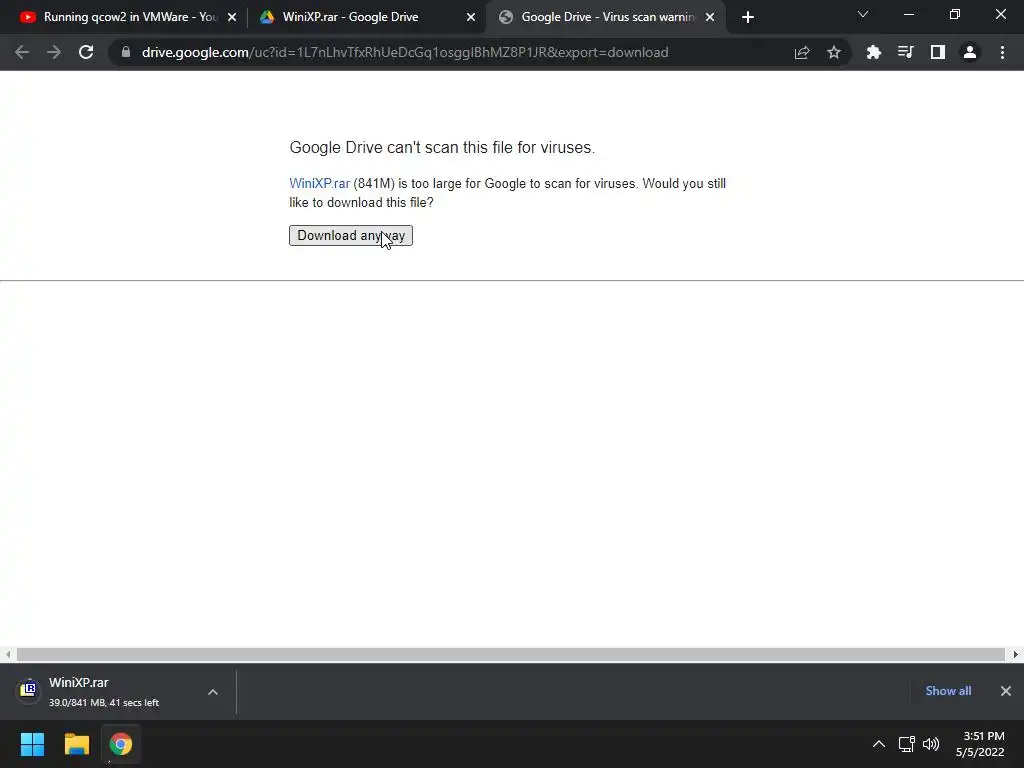The width and height of the screenshot is (1024, 768).
Task: Toggle the Chrome side panel icon
Action: 938,52
